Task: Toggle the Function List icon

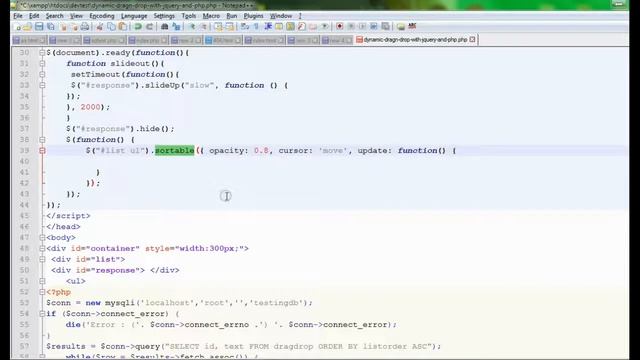Action: point(302,27)
